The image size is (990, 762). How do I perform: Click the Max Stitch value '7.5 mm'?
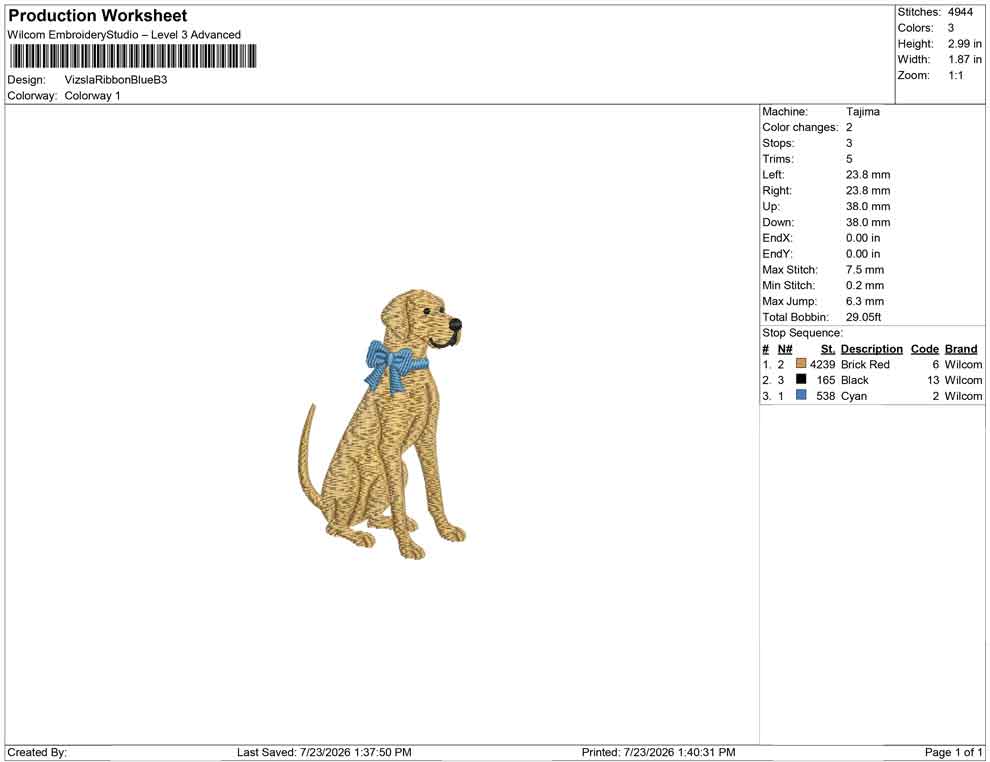tap(865, 270)
